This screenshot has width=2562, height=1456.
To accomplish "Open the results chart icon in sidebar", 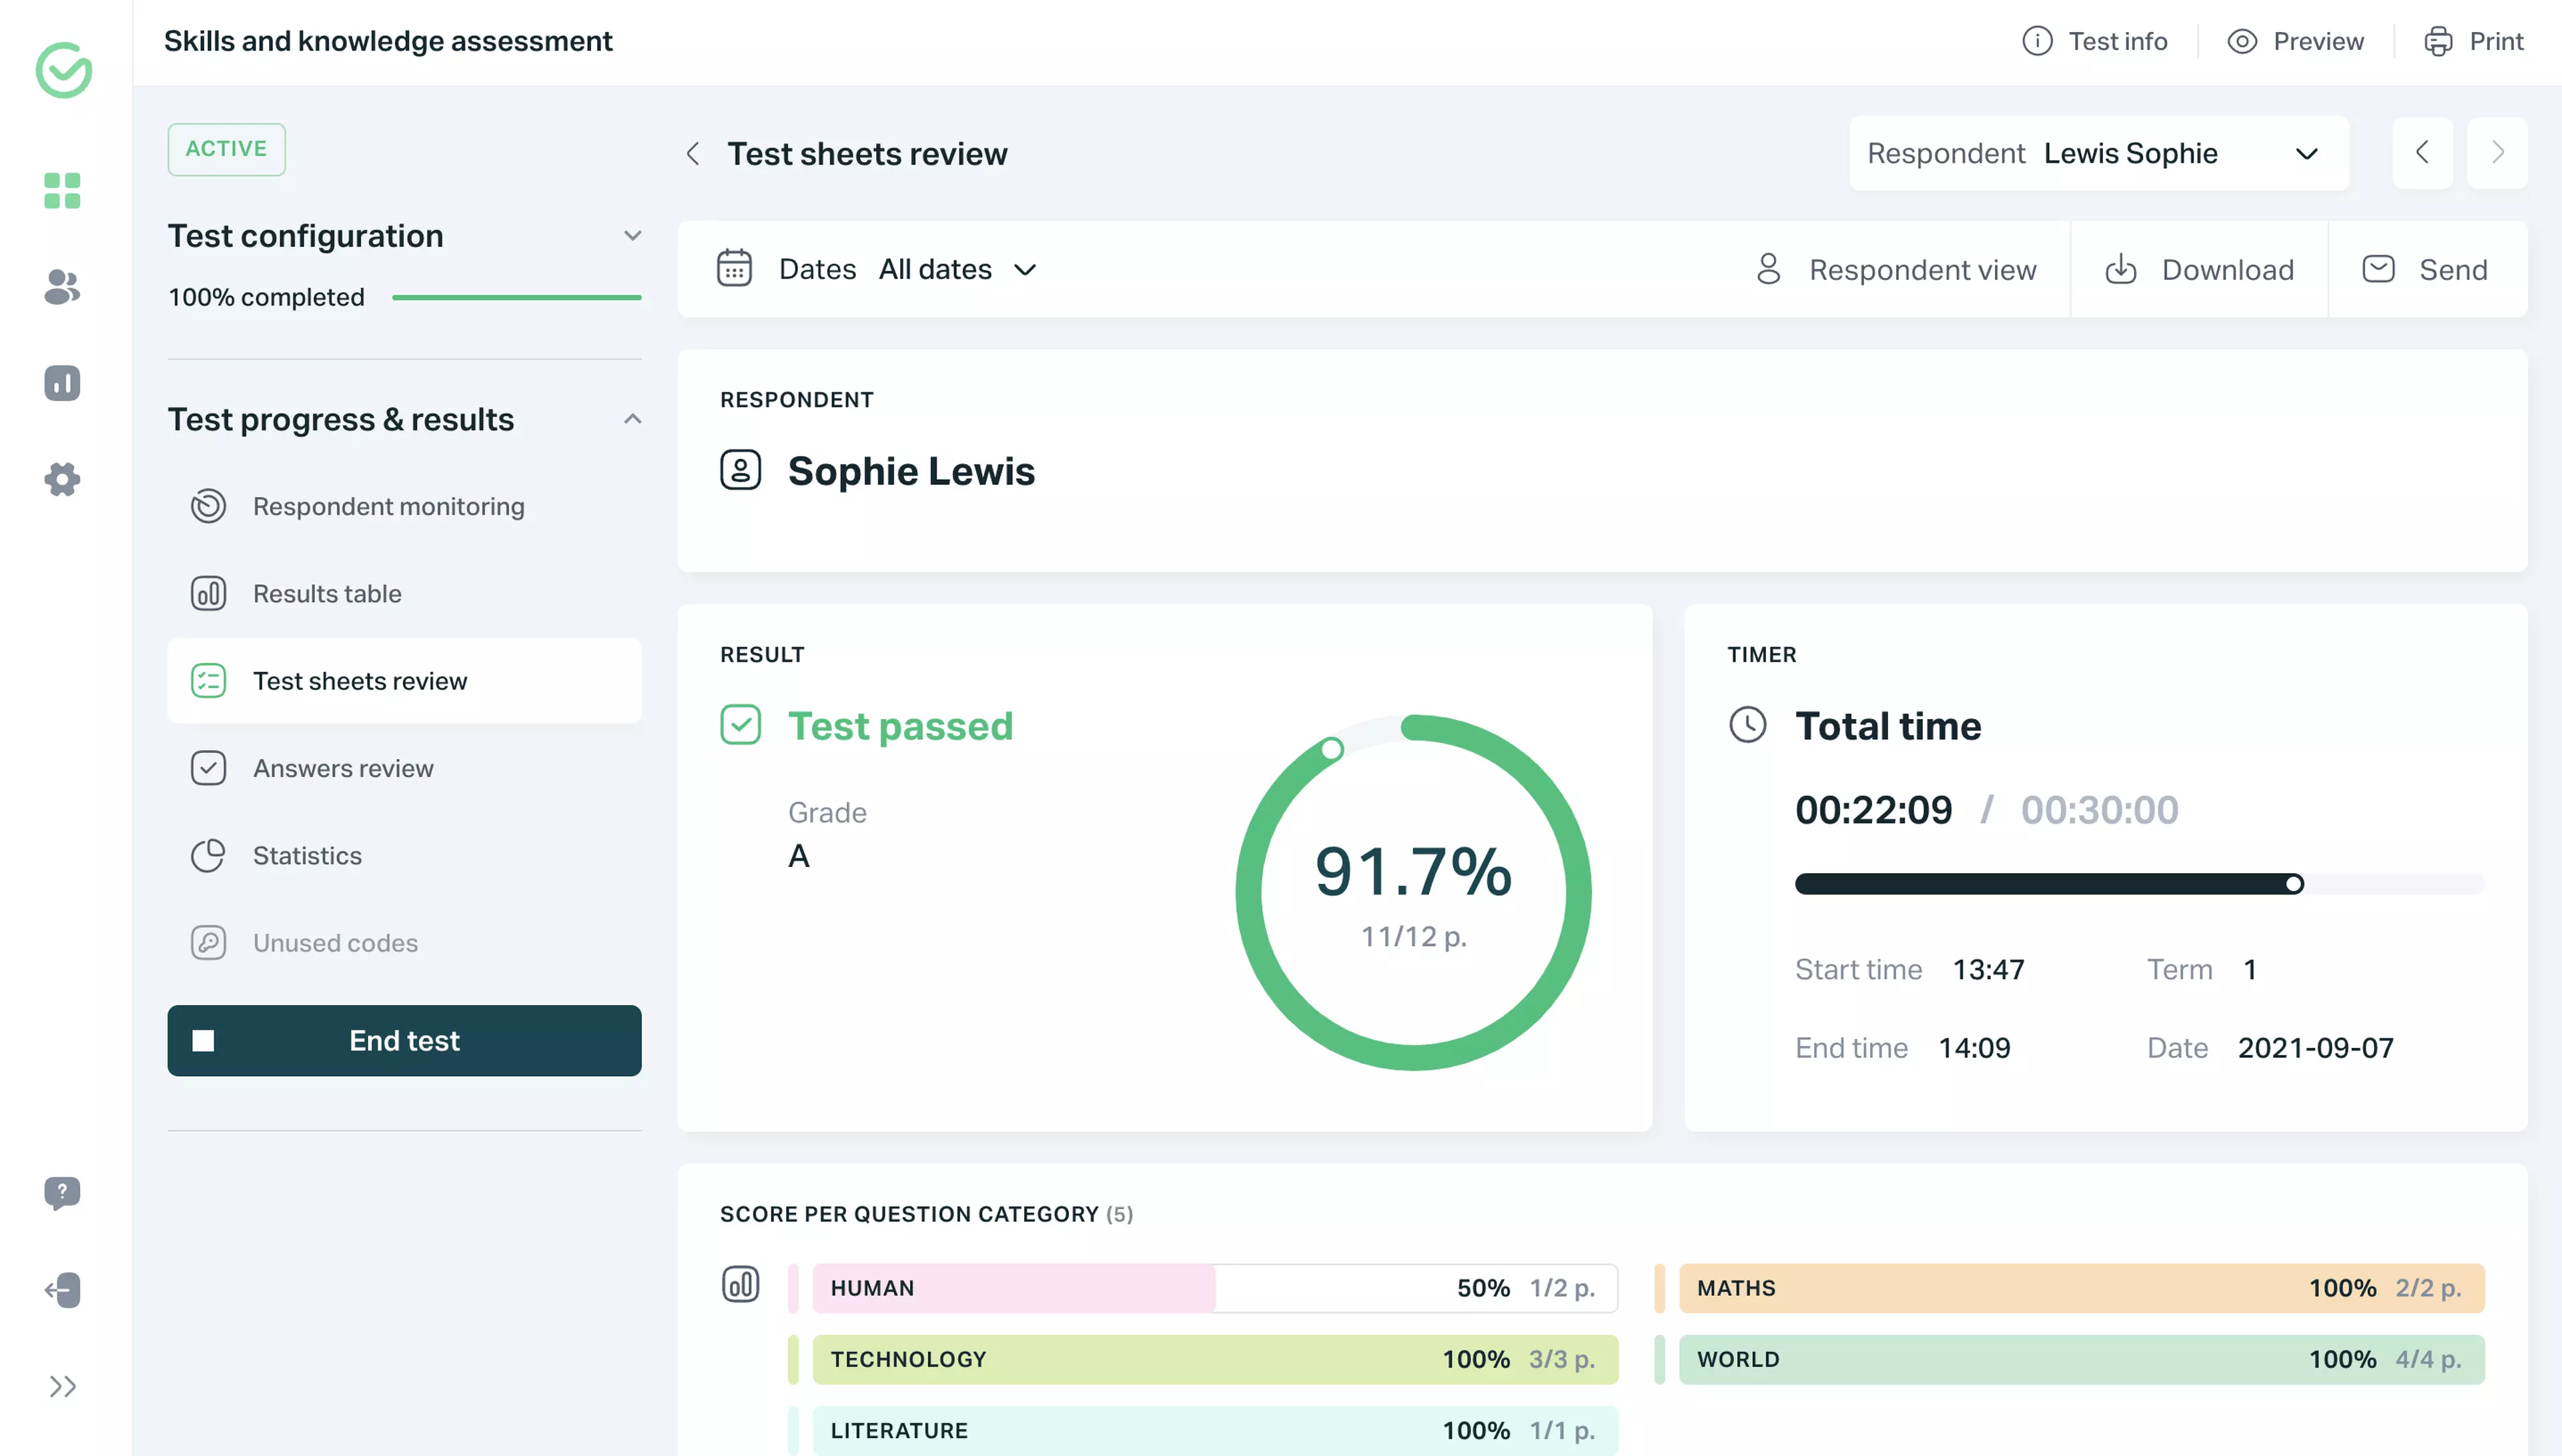I will pyautogui.click(x=62, y=383).
